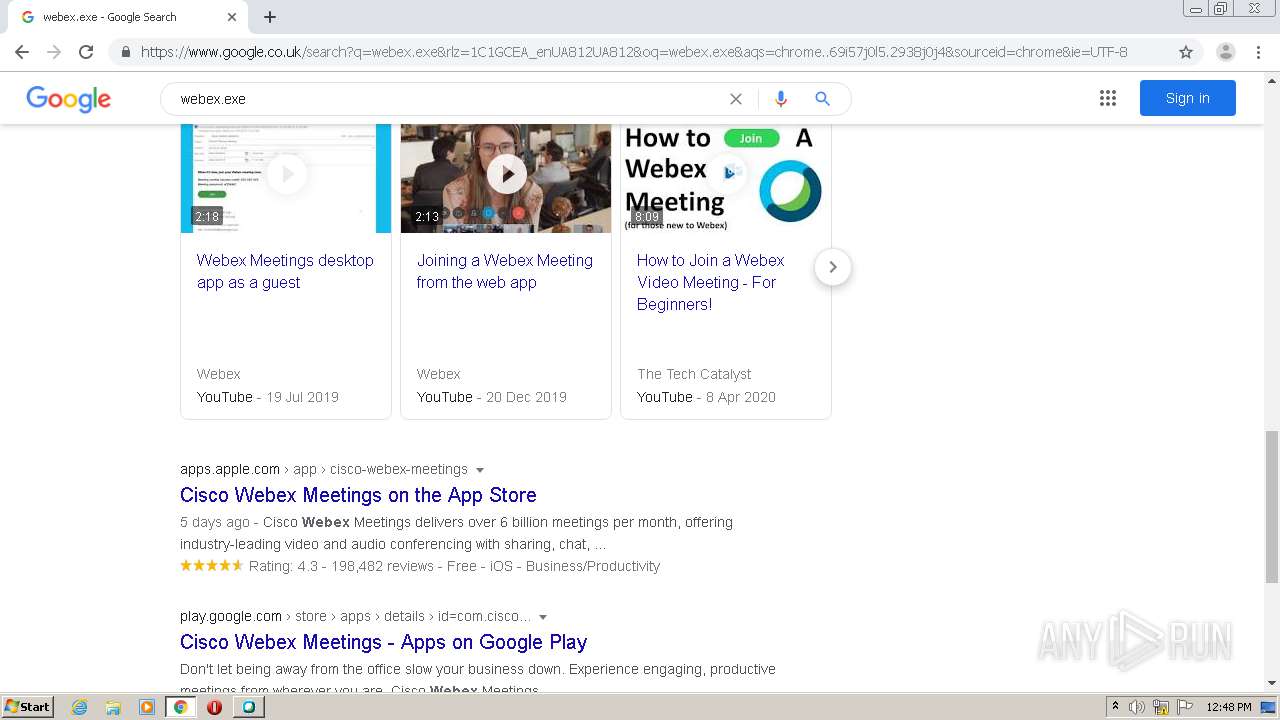Click the page vertical scrollbar thumb
Viewport: 1280px width, 720px height.
click(x=1272, y=506)
